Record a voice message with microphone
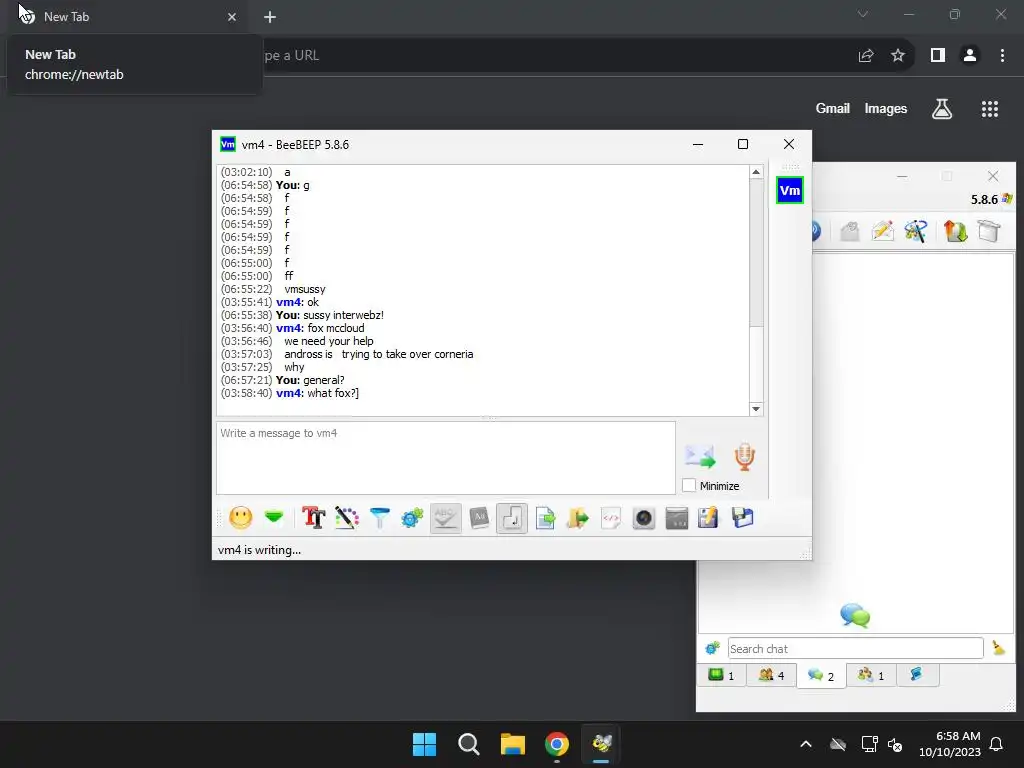Viewport: 1024px width, 768px height. tap(744, 456)
